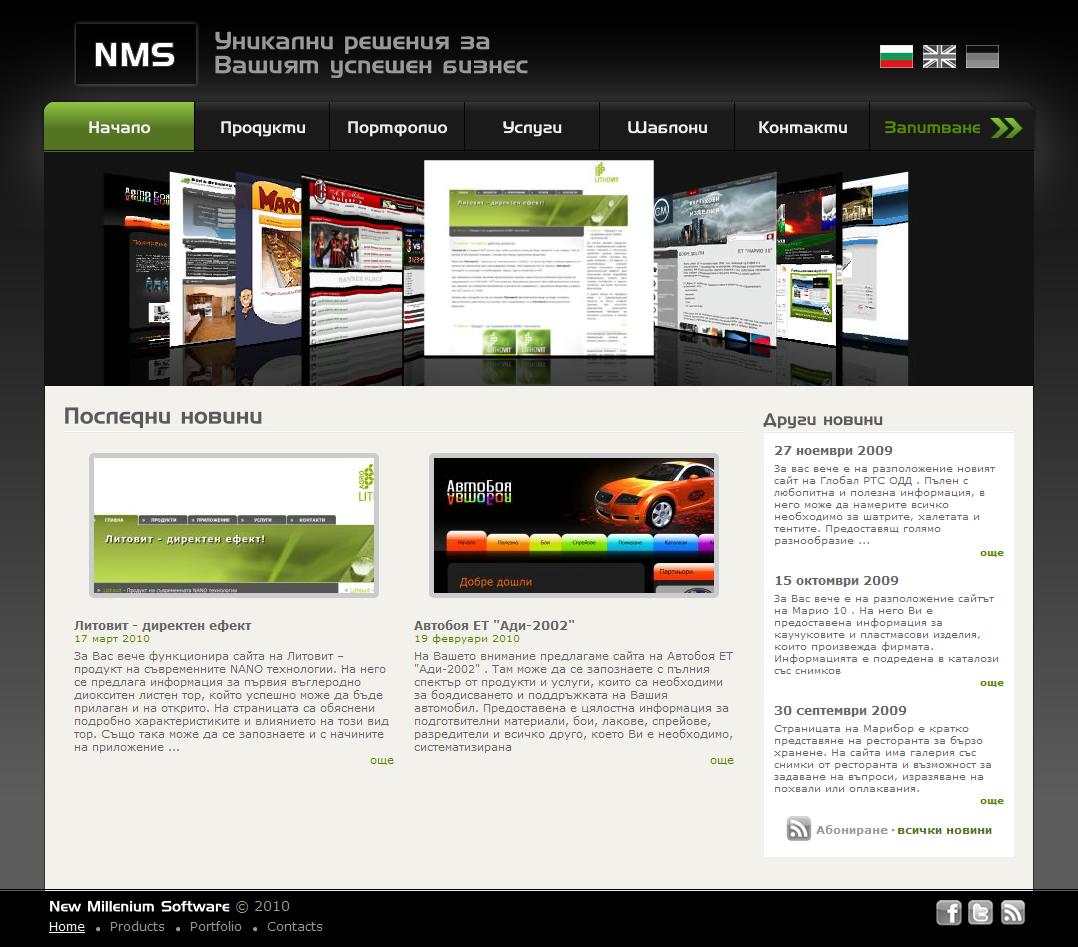
Task: Click the RSS icon beside Абониране
Action: [798, 829]
